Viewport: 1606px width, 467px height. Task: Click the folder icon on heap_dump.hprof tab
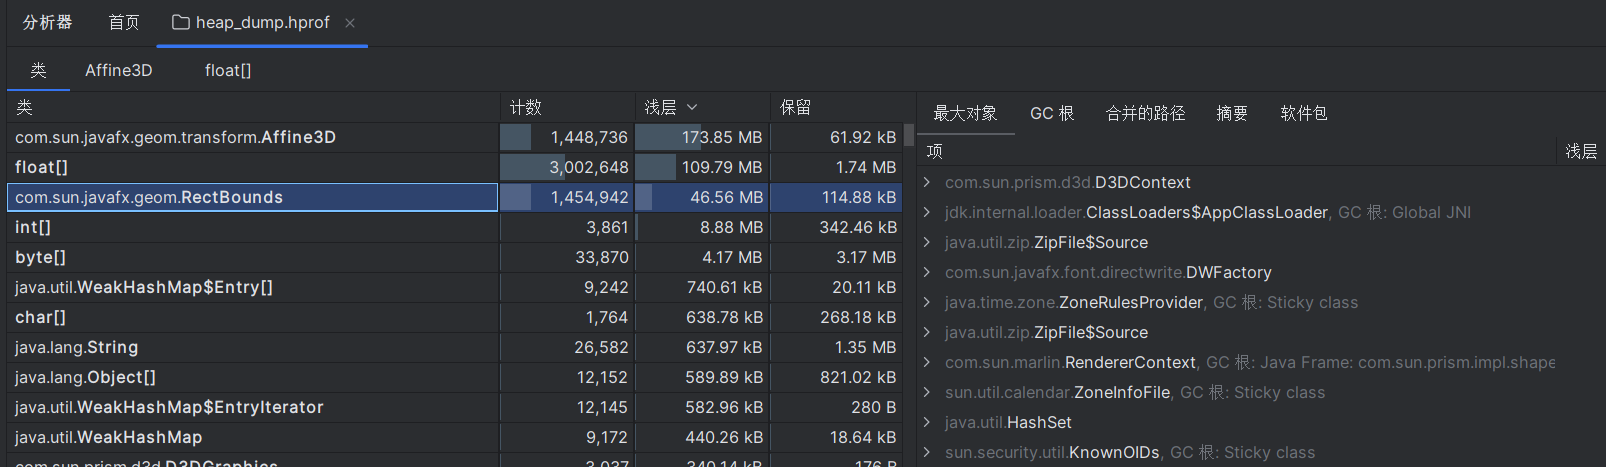pyautogui.click(x=181, y=22)
